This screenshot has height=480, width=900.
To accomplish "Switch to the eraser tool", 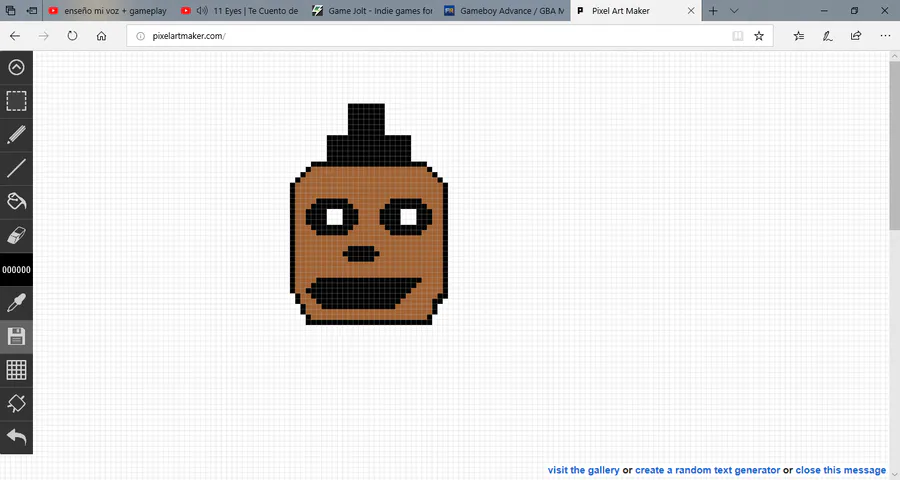I will [16, 235].
